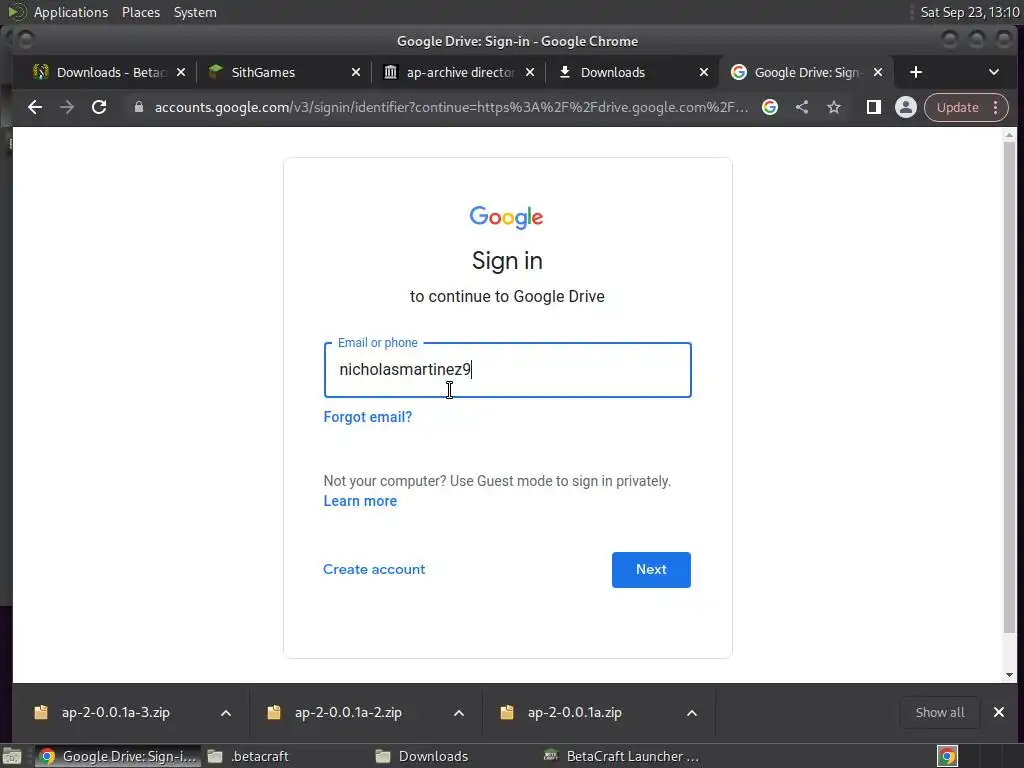
Task: Open Chrome's three-dot menu
Action: (x=996, y=107)
